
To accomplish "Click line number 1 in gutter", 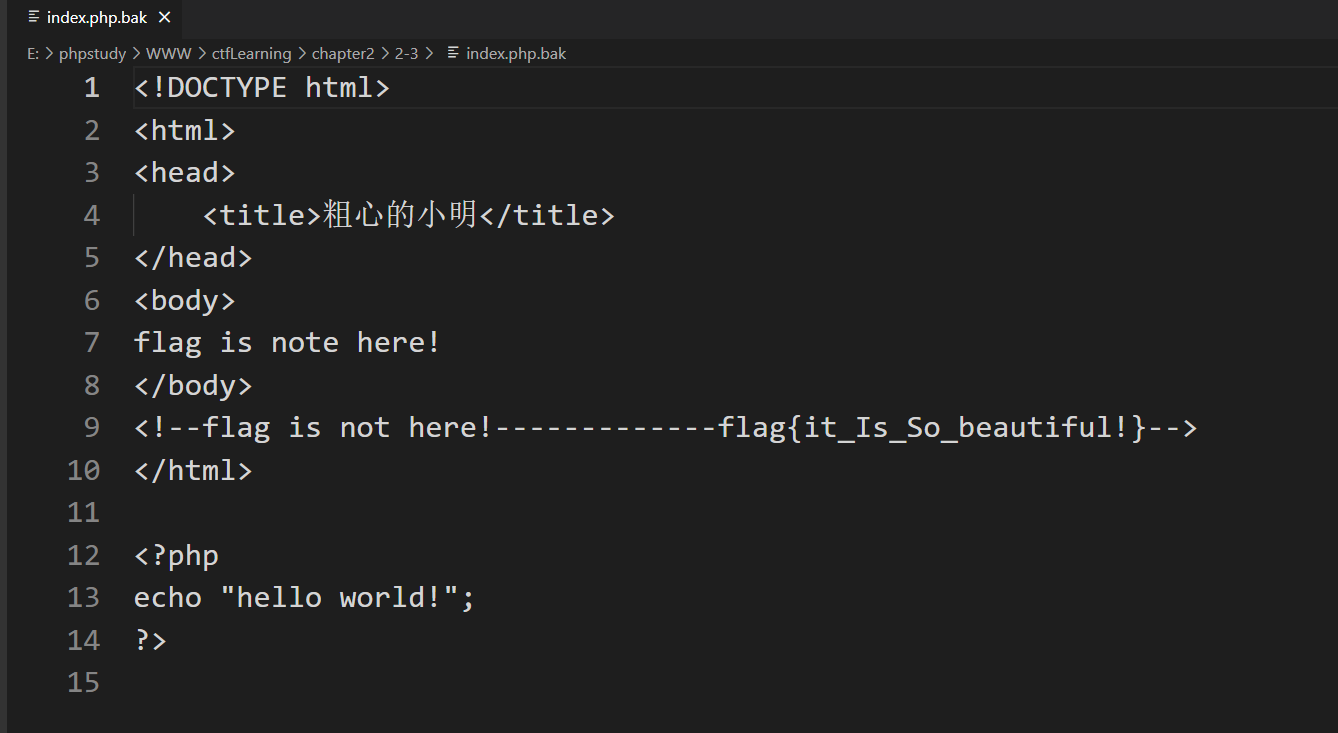I will pos(92,88).
